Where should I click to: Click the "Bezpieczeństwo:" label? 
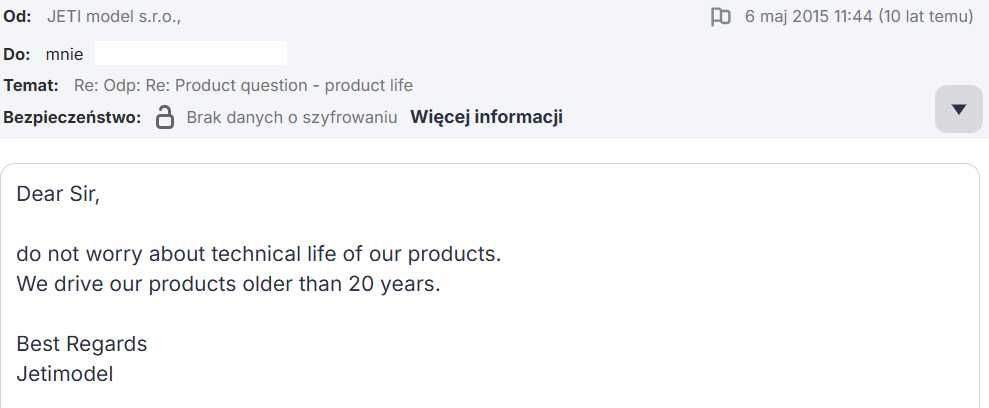point(72,117)
